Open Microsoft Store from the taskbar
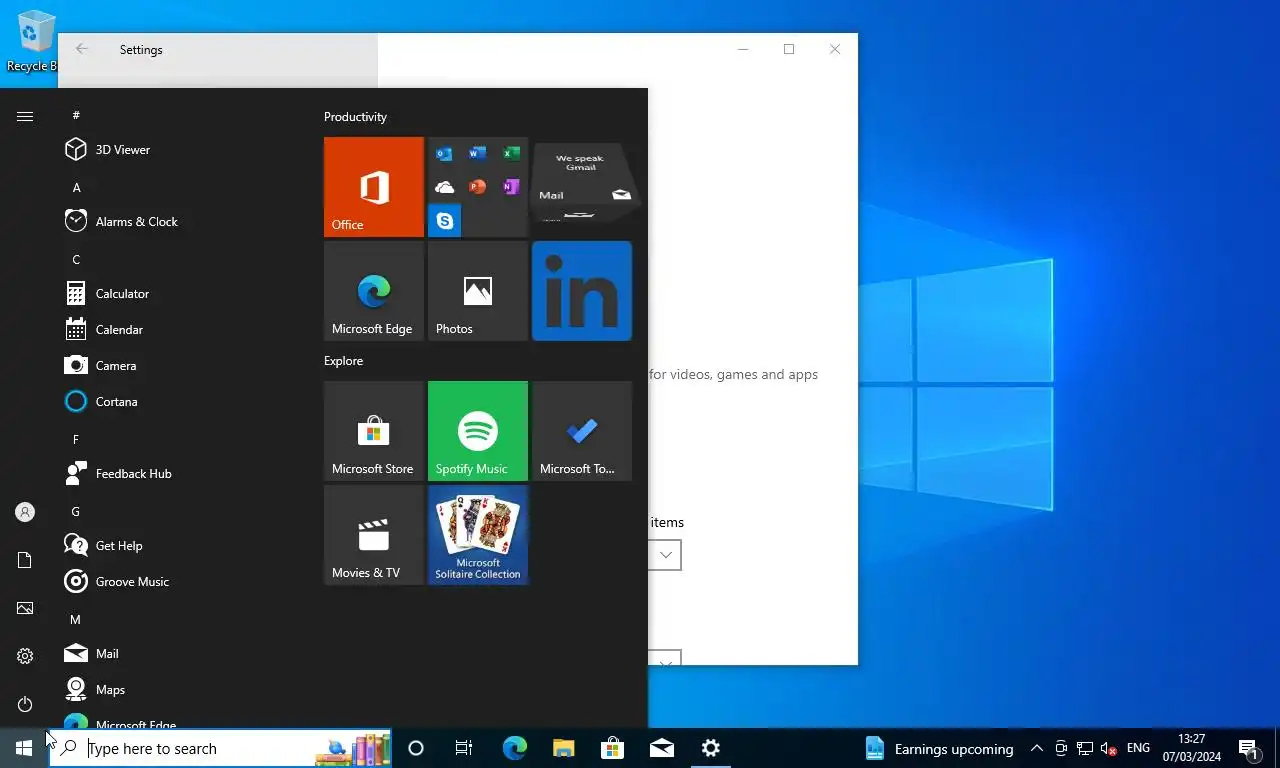 (x=612, y=748)
